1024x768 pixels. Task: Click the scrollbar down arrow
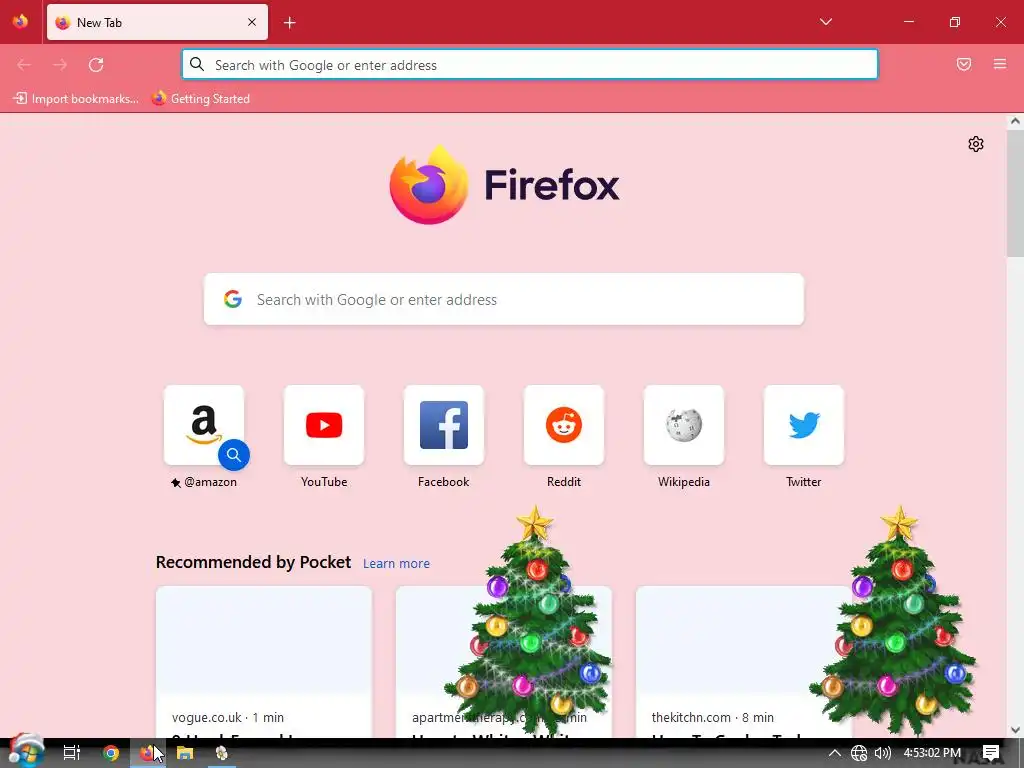pos(1015,730)
